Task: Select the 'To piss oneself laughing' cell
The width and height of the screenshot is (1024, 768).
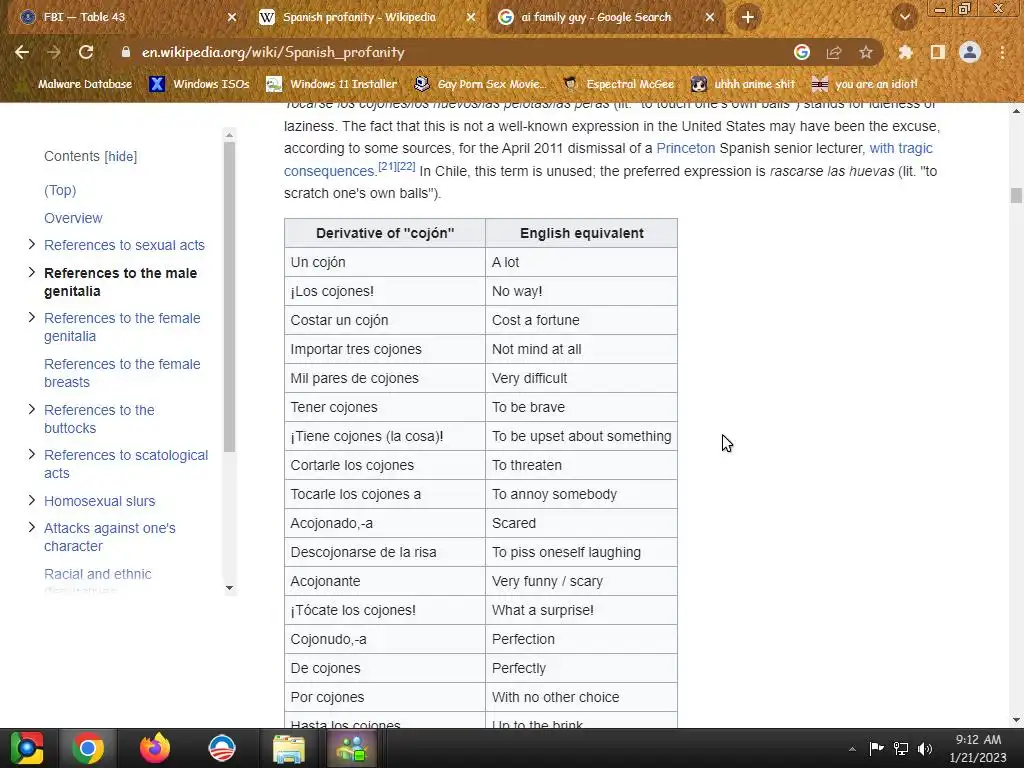Action: pos(581,552)
